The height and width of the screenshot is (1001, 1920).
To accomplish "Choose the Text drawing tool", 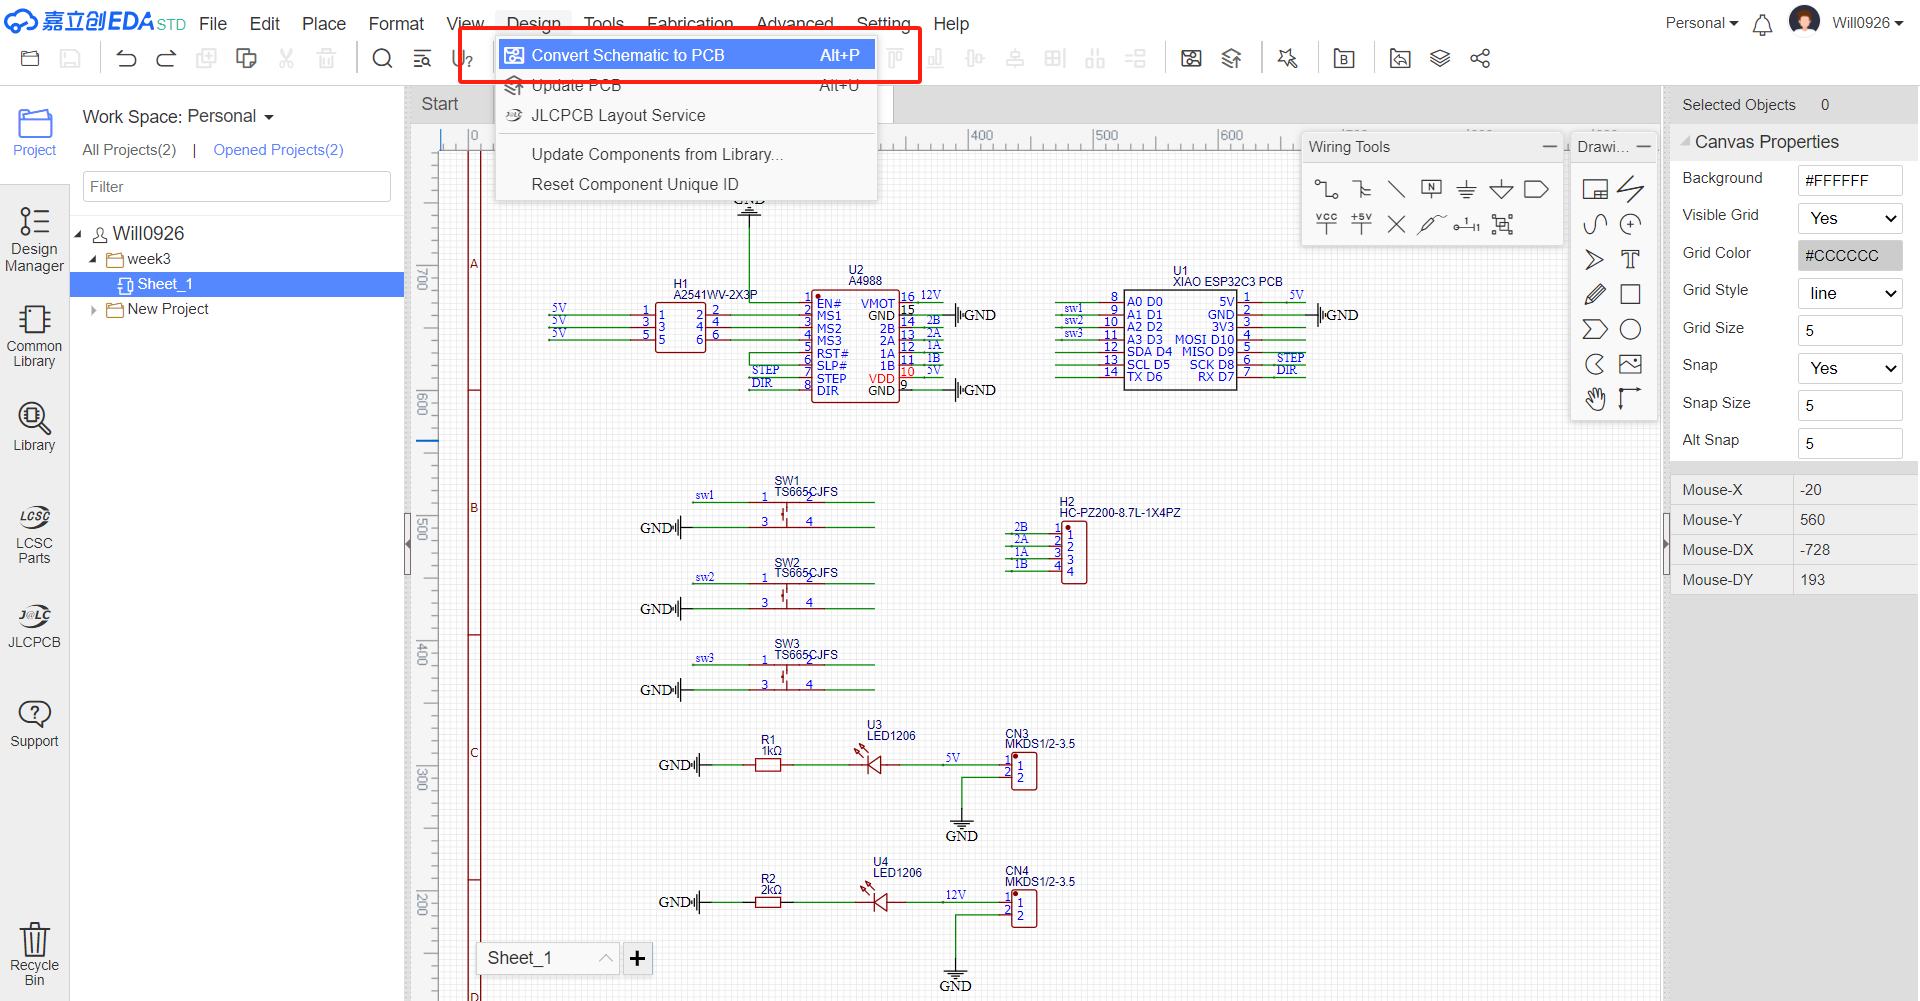I will [x=1630, y=260].
